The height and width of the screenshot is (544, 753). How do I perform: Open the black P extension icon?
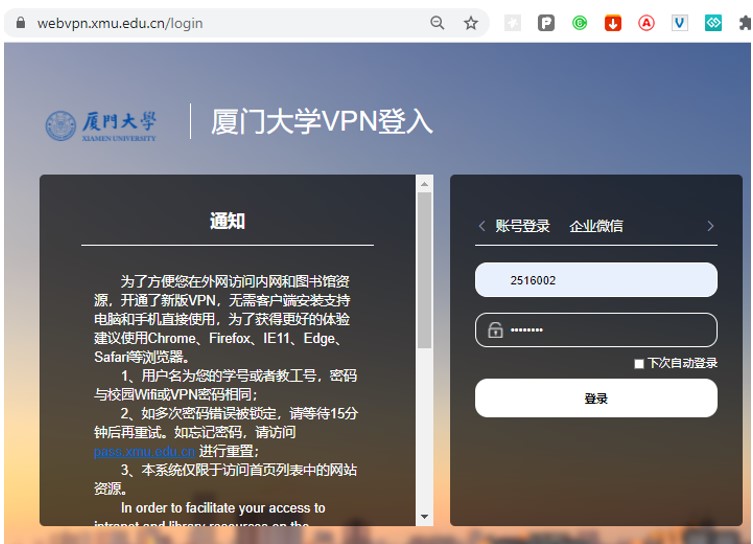pos(546,23)
